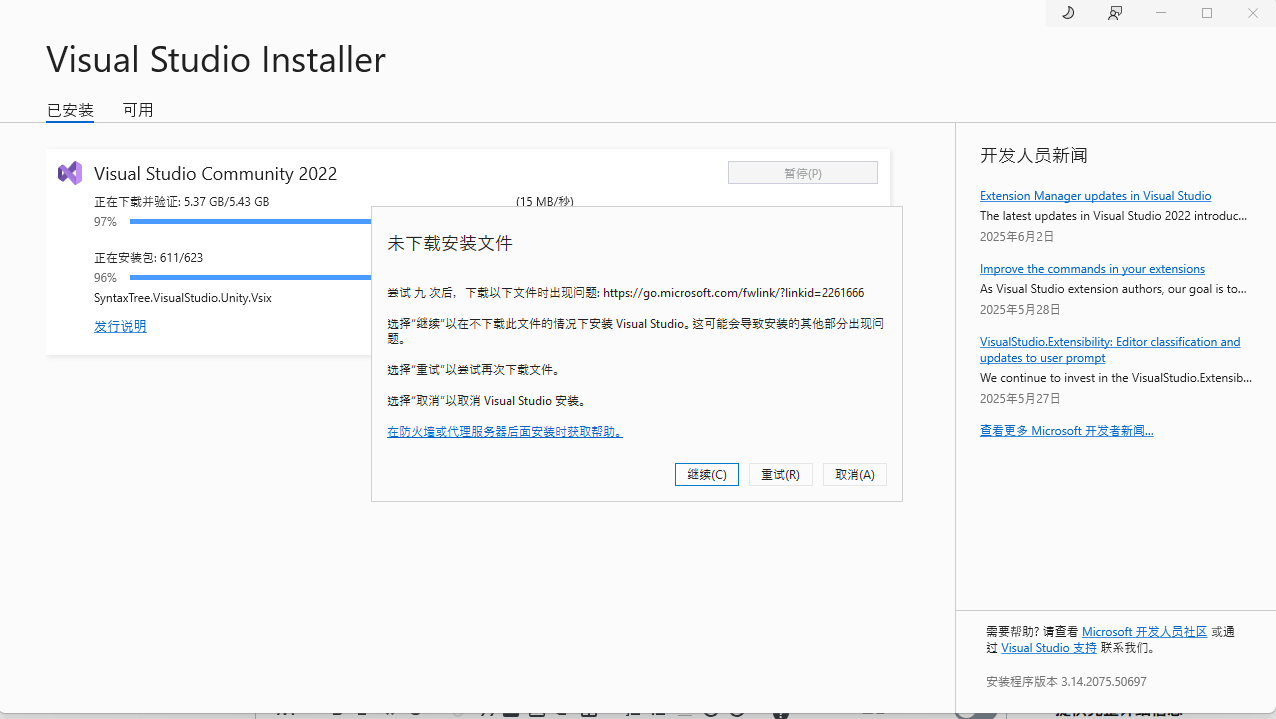Viewport: 1276px width, 719px height.
Task: Click the Visual Studio Community 2022 title
Action: click(215, 174)
